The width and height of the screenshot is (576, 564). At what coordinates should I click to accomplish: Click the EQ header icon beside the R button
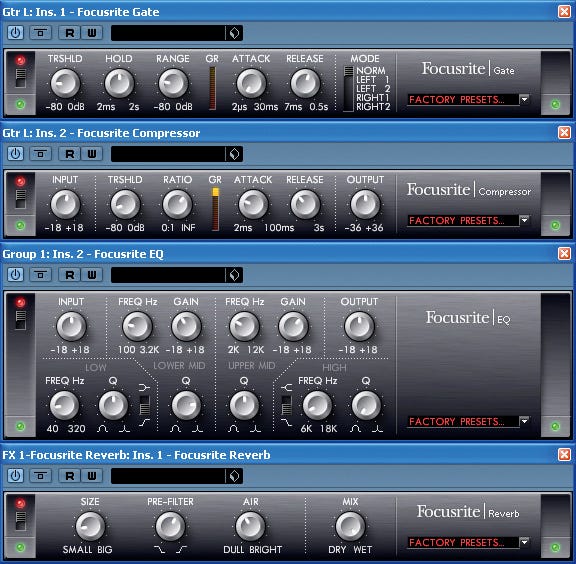point(40,275)
